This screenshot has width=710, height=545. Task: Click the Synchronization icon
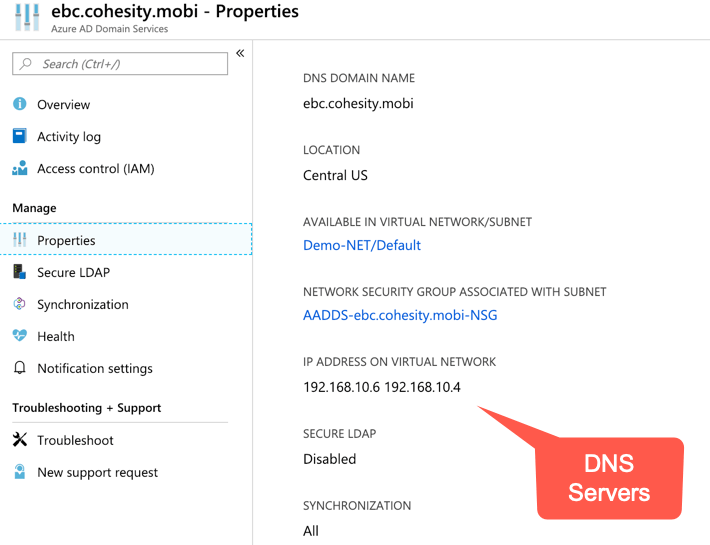pyautogui.click(x=20, y=305)
